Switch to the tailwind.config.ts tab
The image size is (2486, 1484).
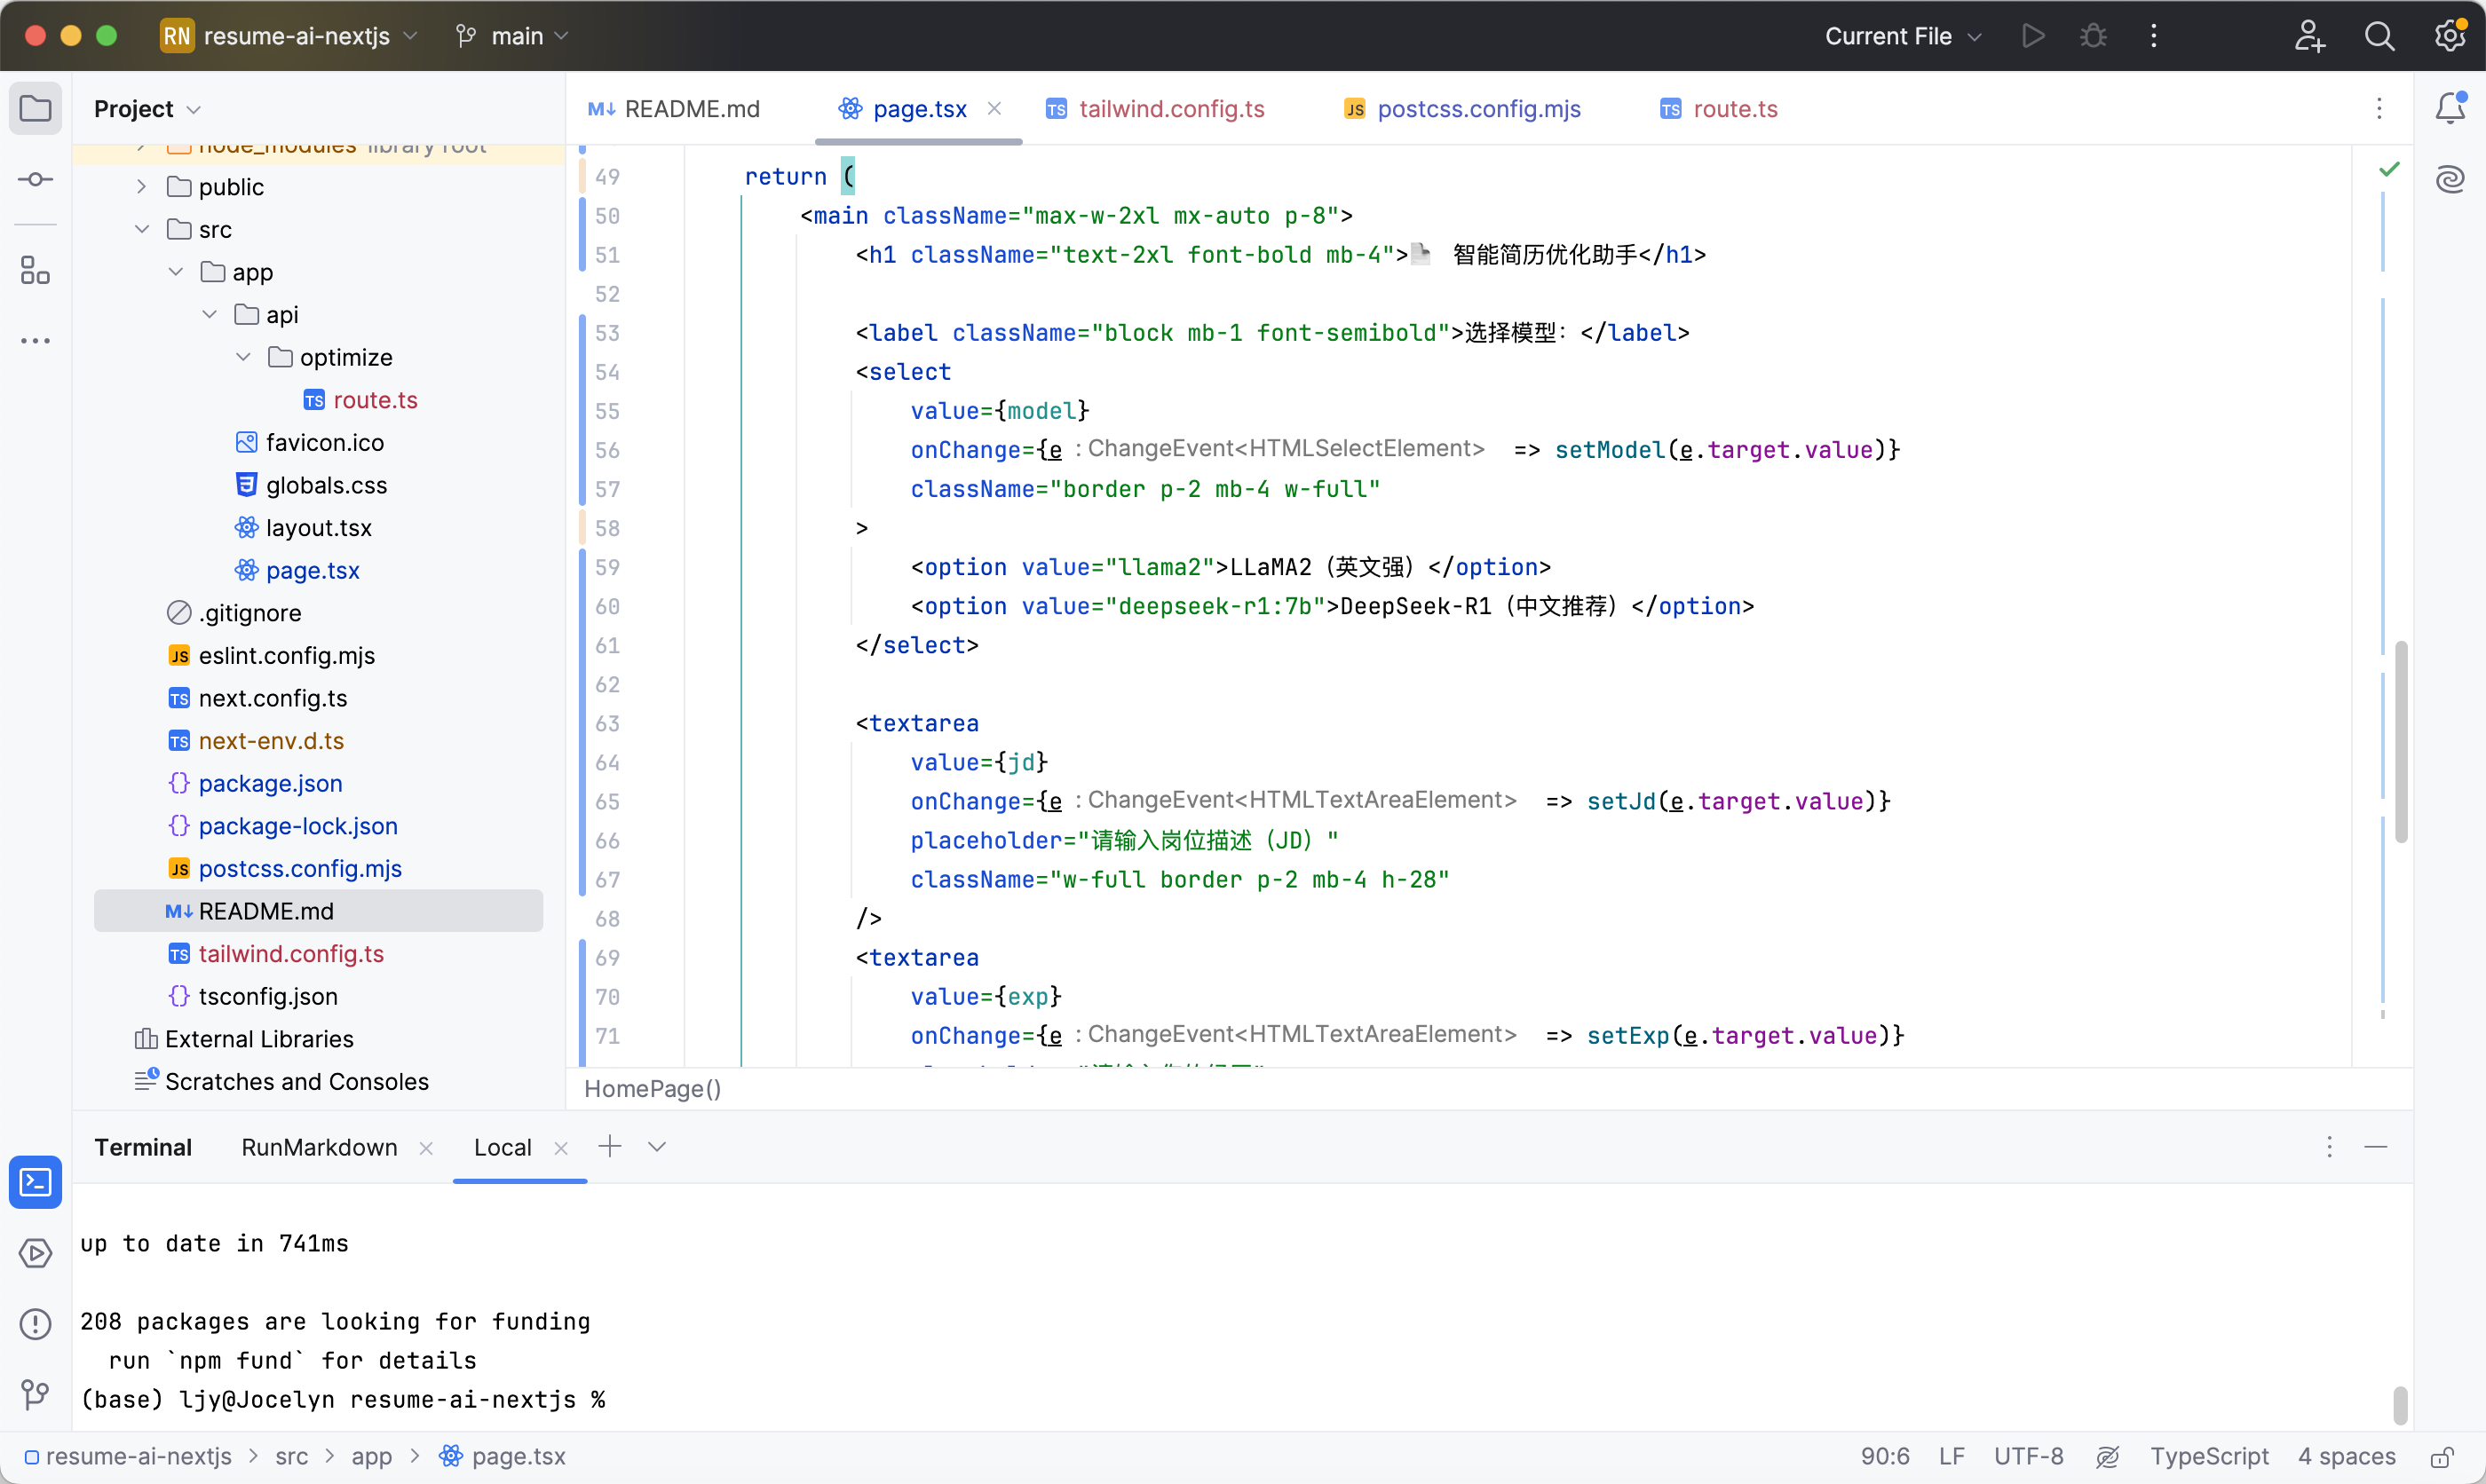(1171, 109)
